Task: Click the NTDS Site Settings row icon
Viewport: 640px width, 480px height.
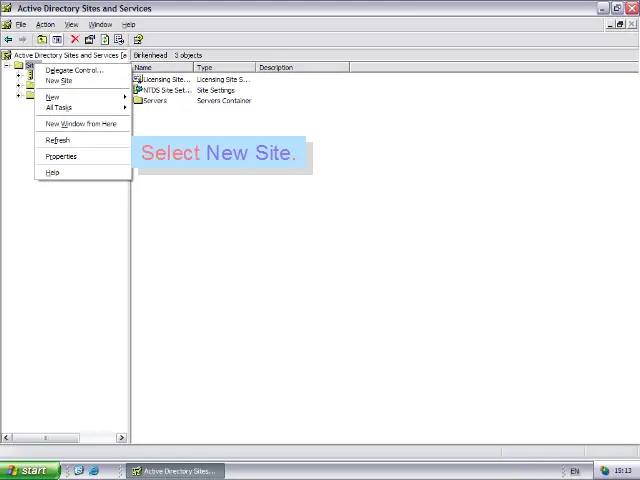Action: 138,90
